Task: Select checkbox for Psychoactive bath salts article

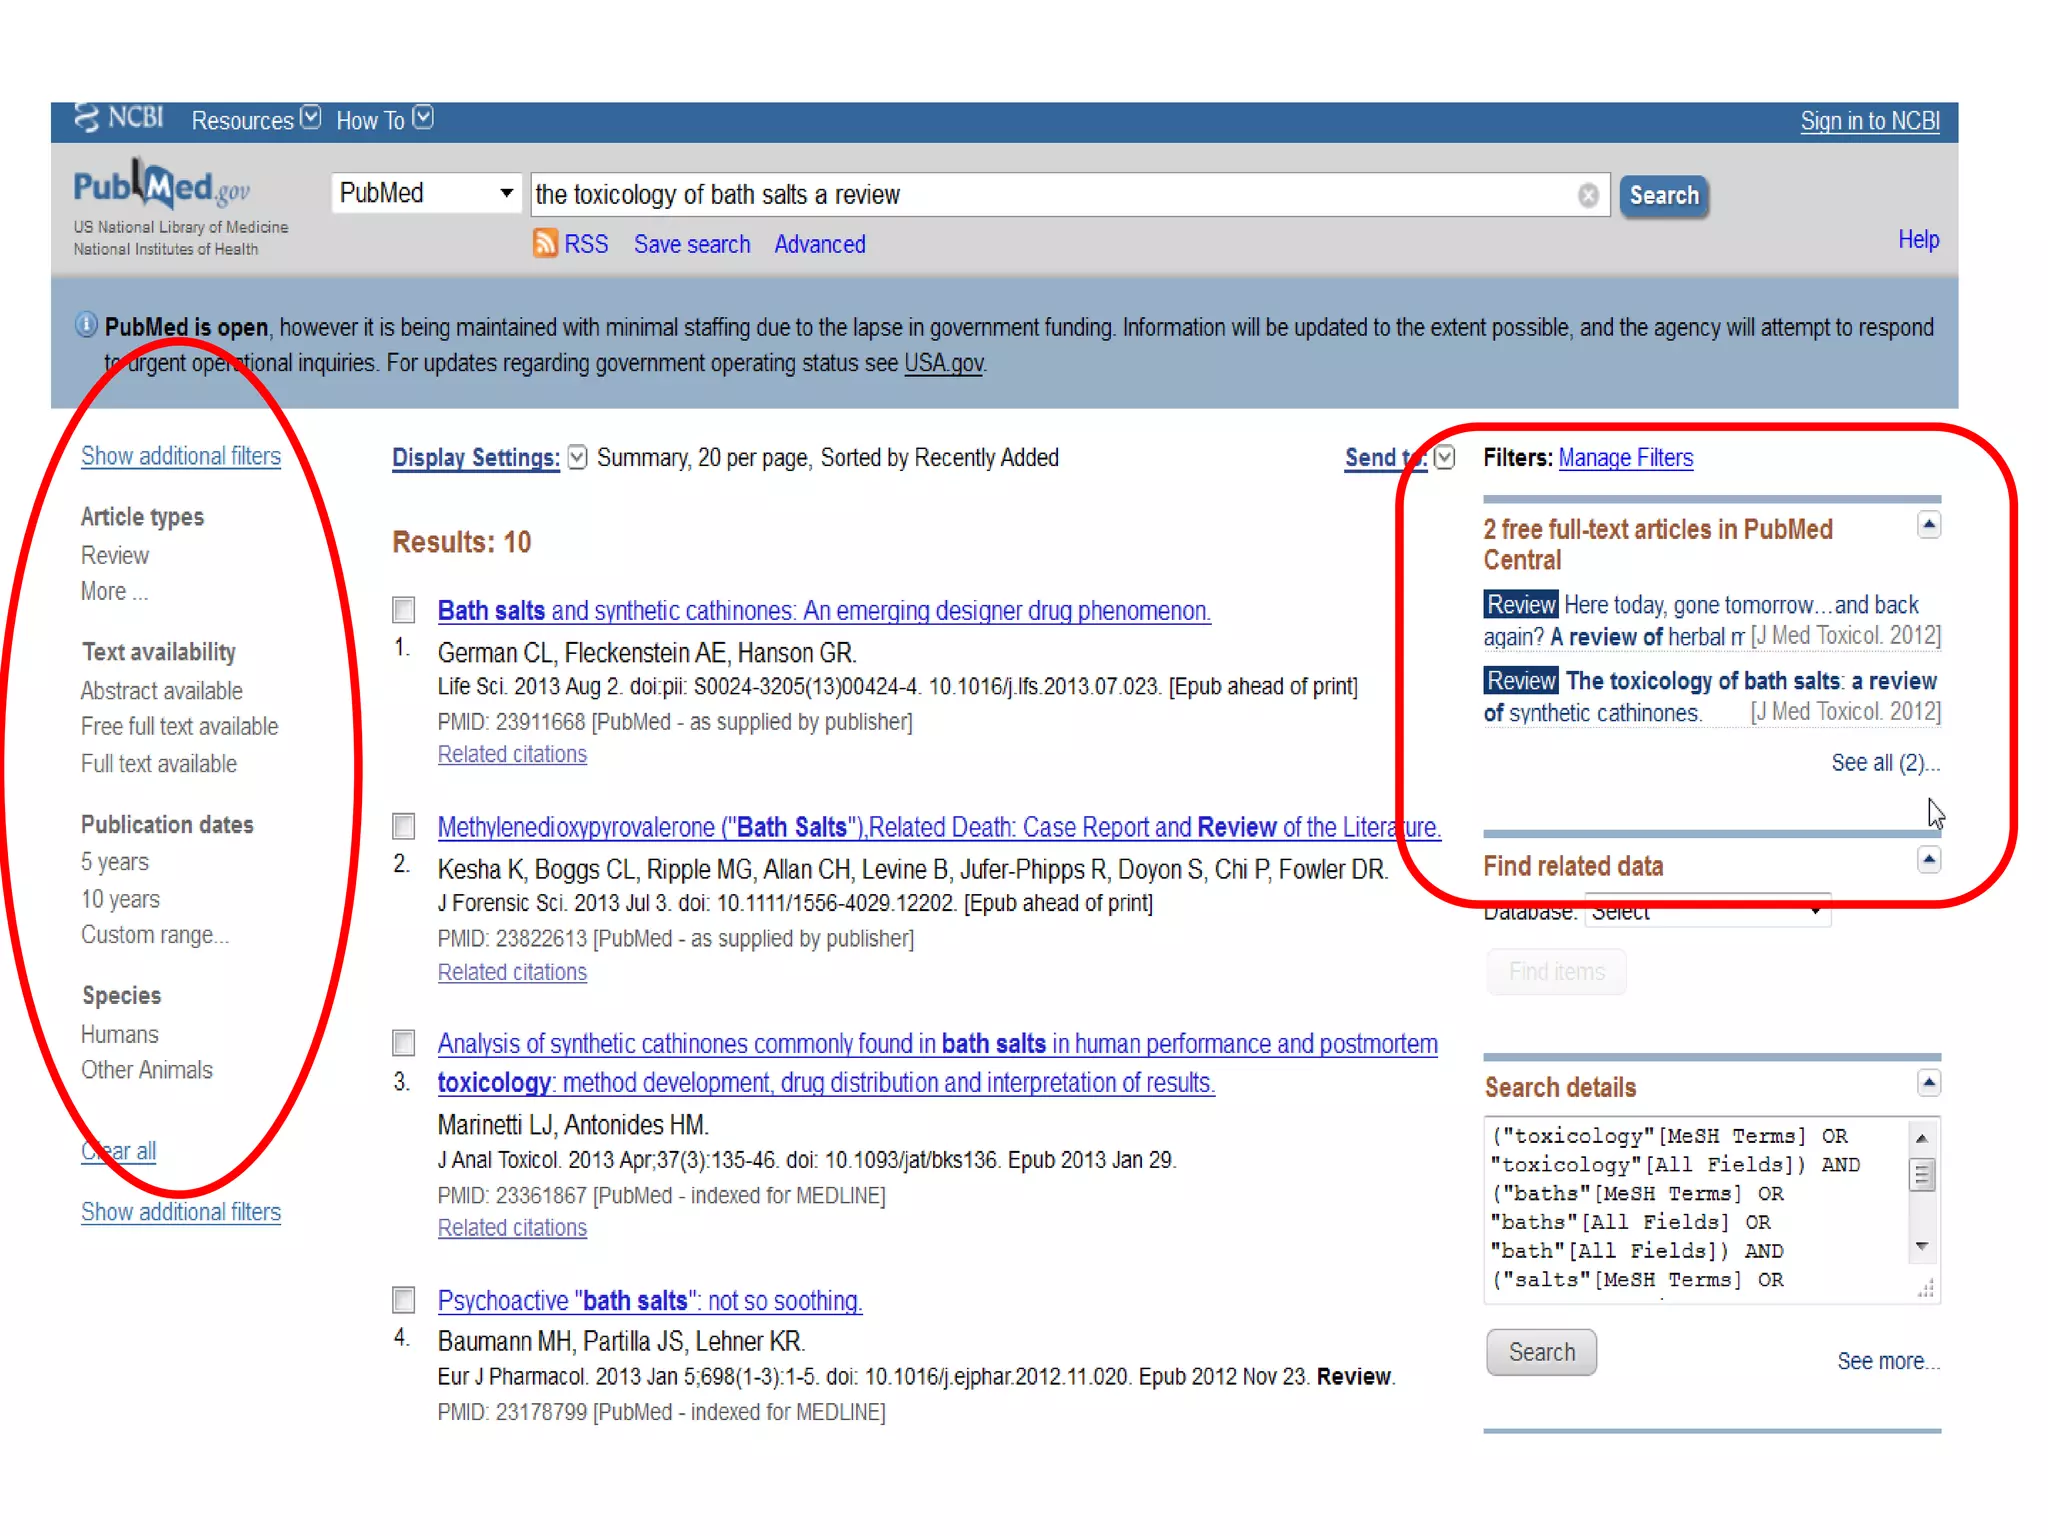Action: point(404,1299)
